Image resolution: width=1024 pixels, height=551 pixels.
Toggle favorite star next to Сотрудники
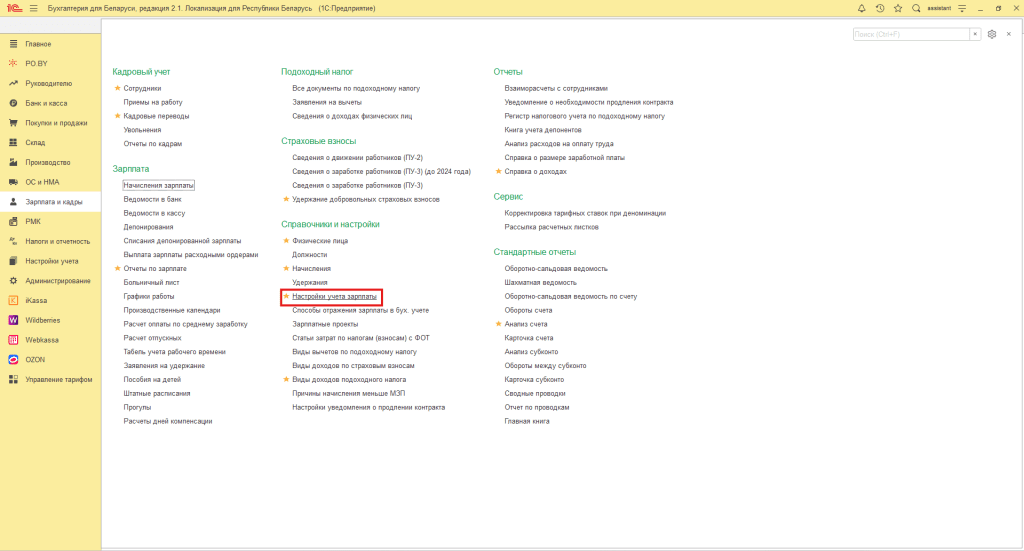coord(118,88)
